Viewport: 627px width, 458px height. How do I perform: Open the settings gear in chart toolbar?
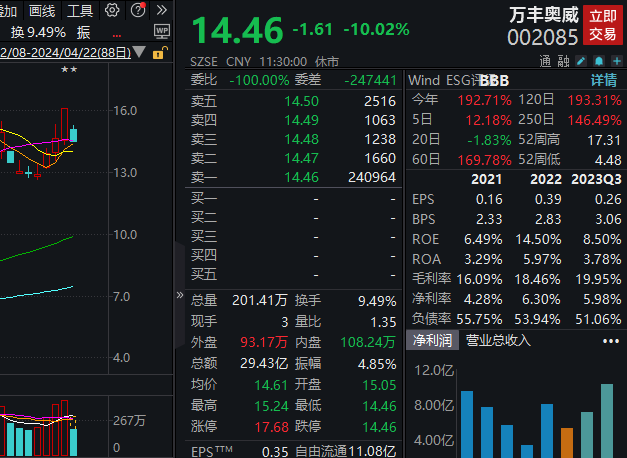112,10
